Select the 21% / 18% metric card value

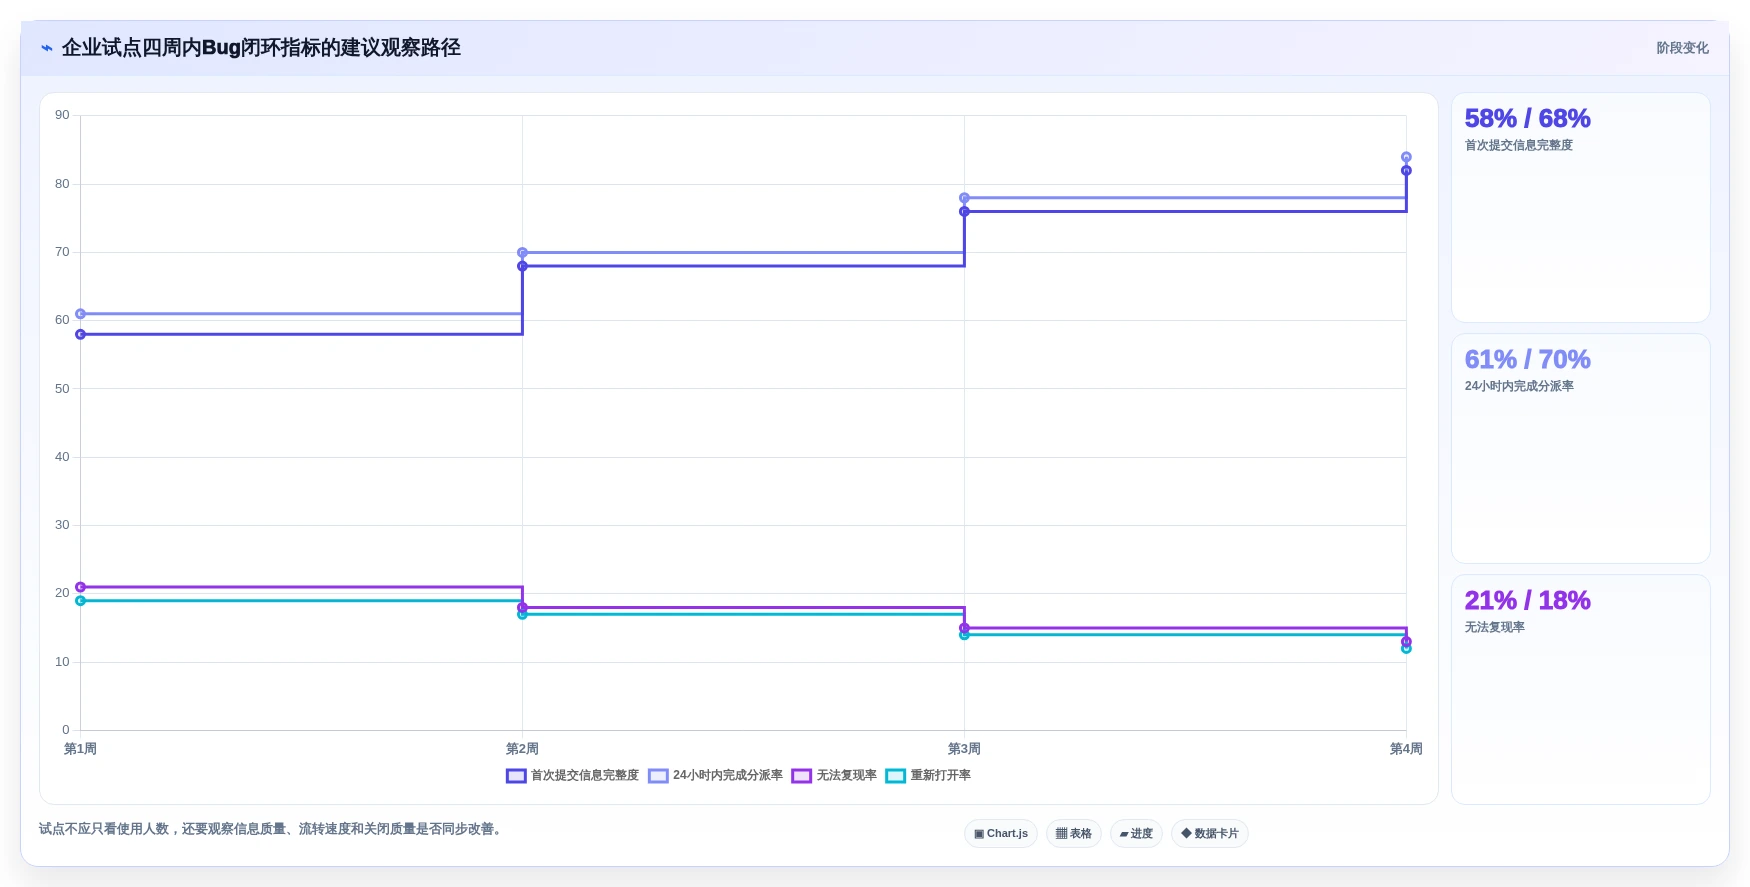pos(1527,600)
